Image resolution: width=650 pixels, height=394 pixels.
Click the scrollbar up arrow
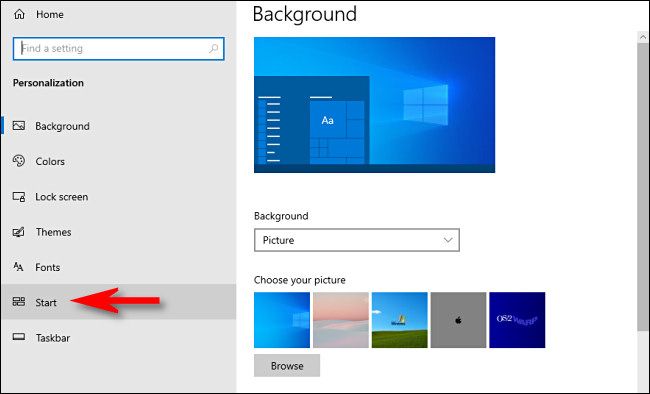point(643,37)
